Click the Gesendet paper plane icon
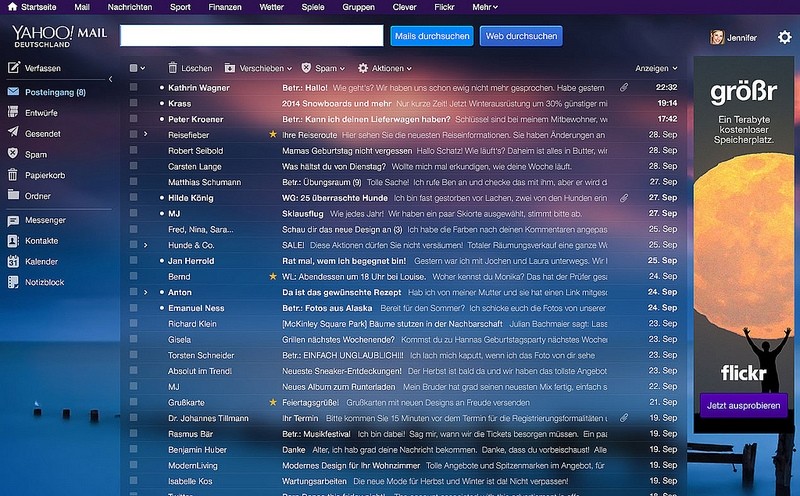The height and width of the screenshot is (496, 800). click(x=13, y=132)
